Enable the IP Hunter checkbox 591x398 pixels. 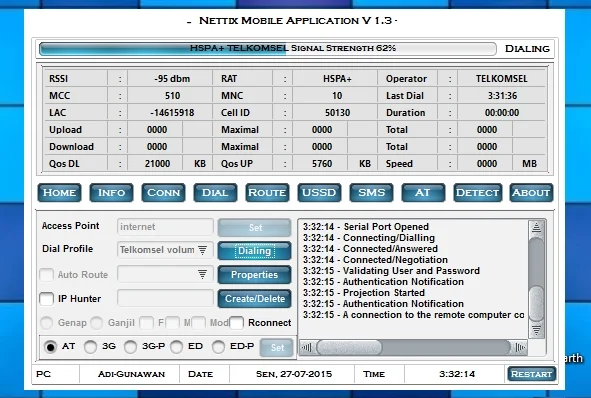point(47,299)
